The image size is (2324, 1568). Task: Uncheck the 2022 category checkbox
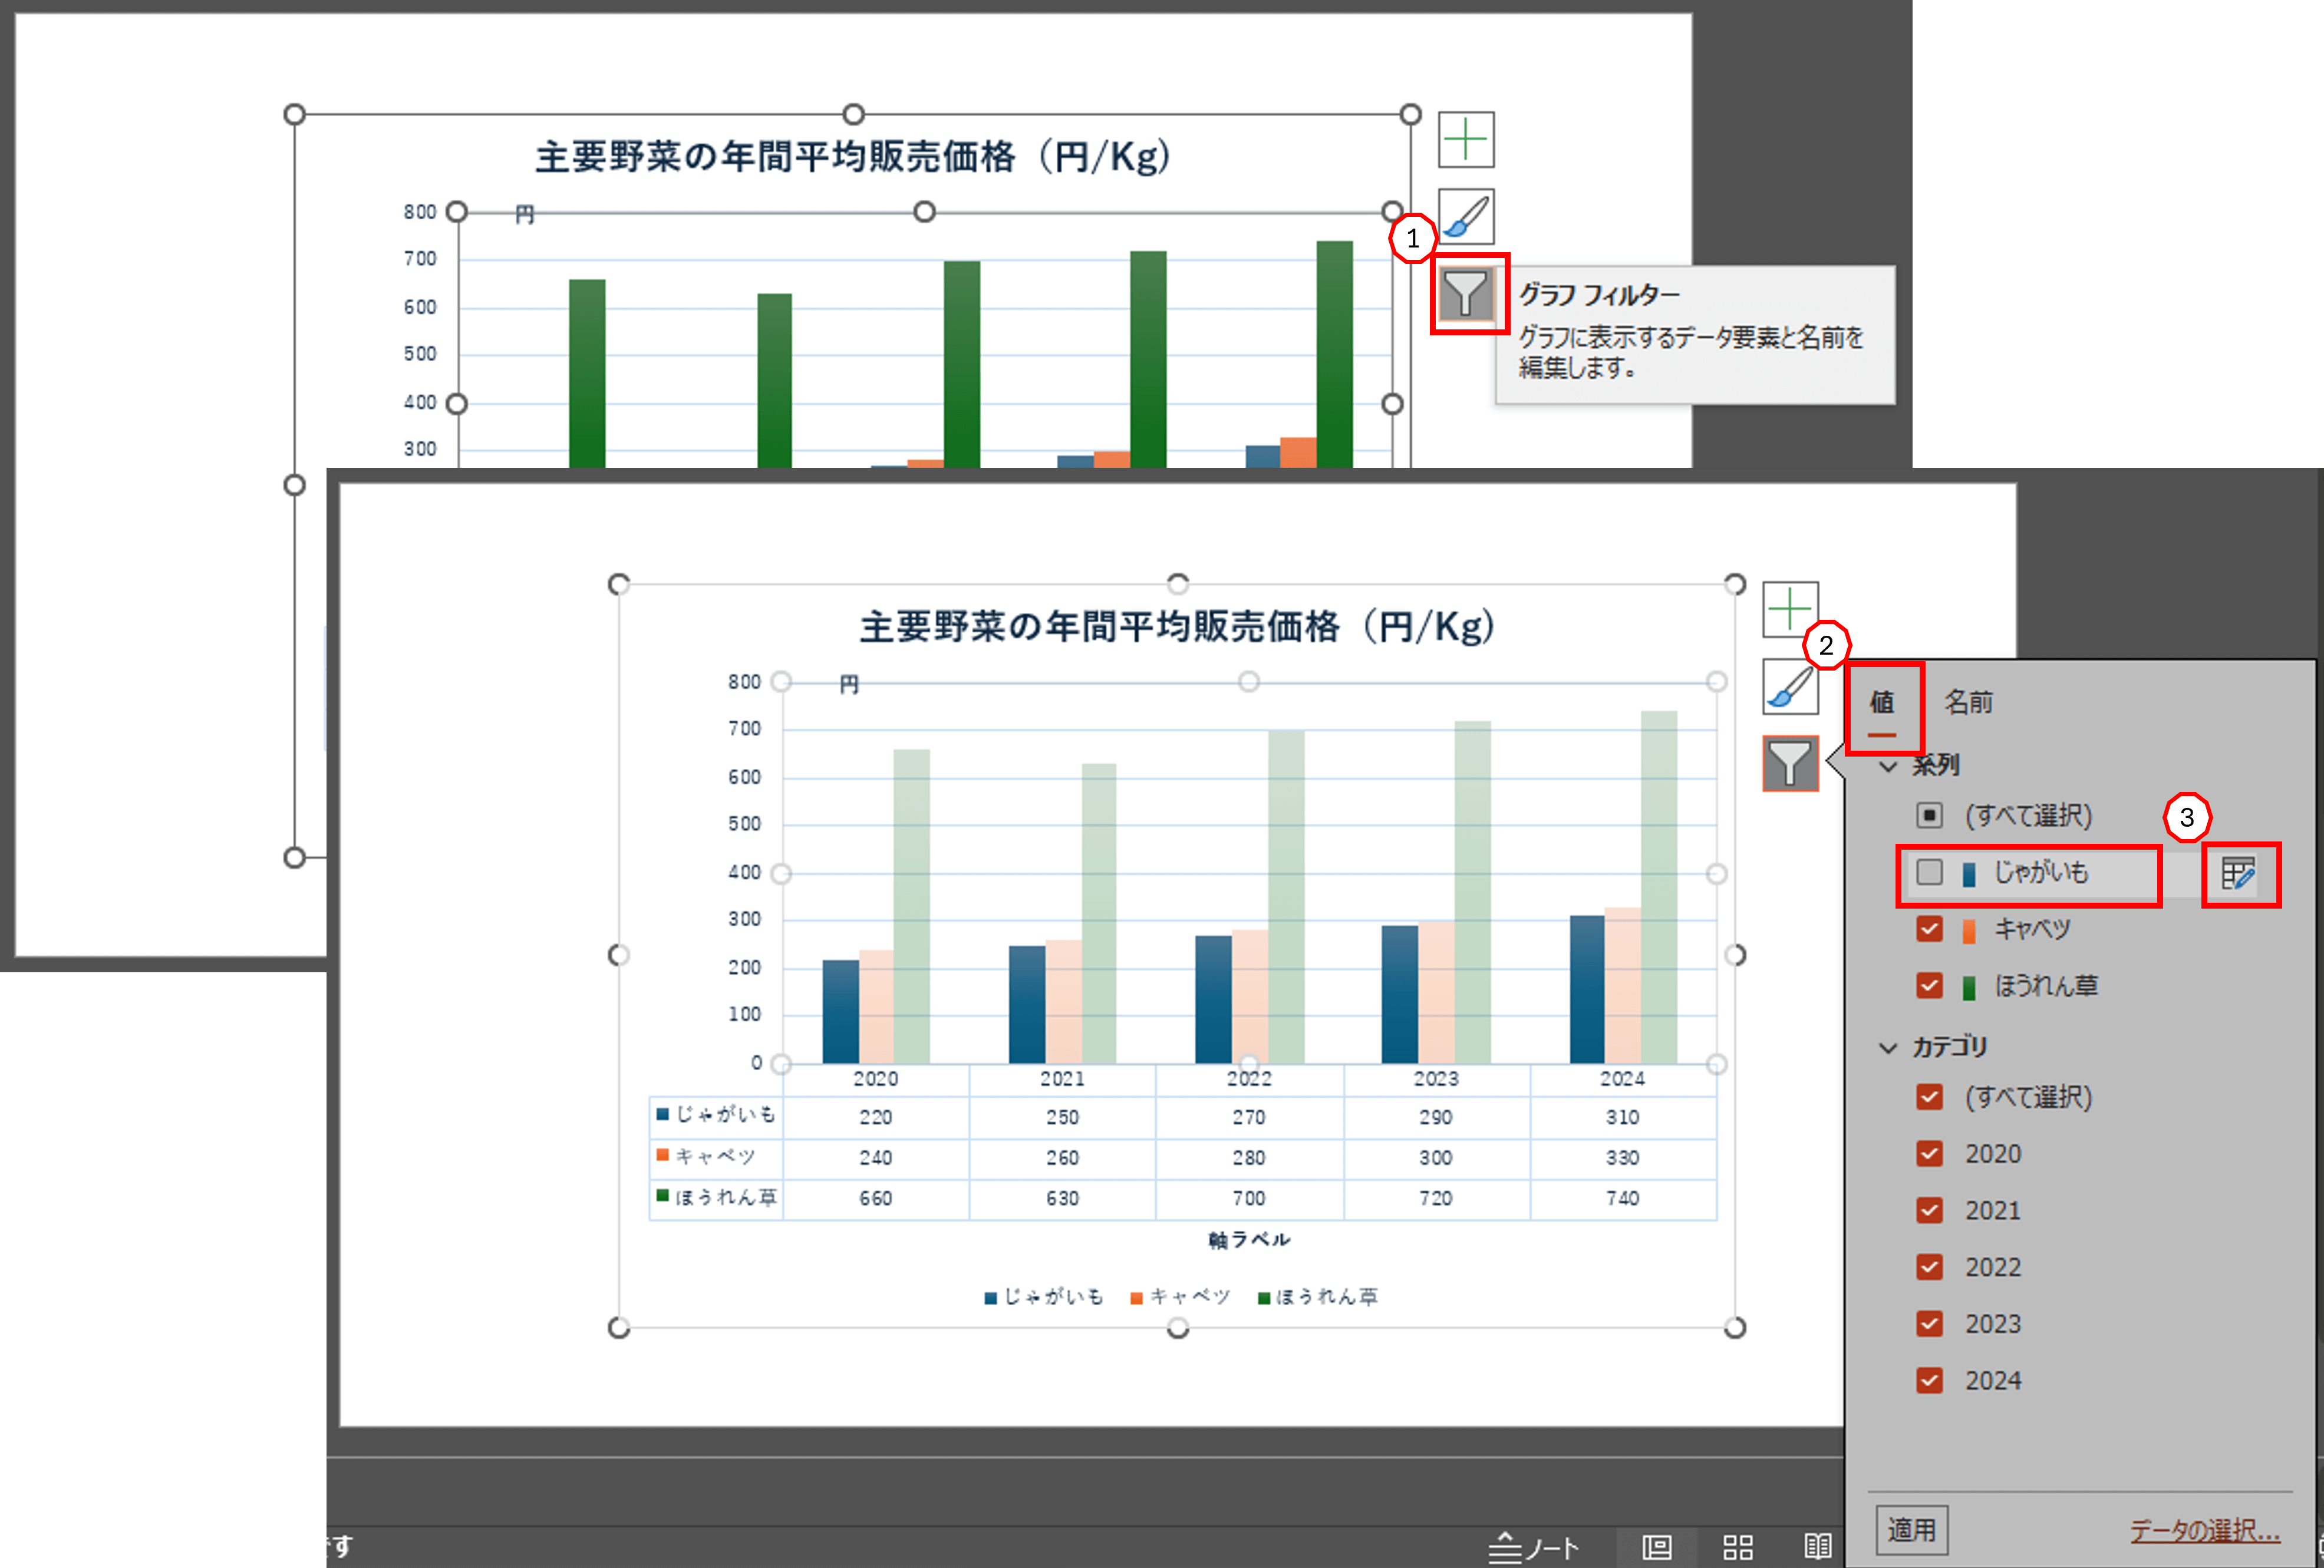1929,1267
